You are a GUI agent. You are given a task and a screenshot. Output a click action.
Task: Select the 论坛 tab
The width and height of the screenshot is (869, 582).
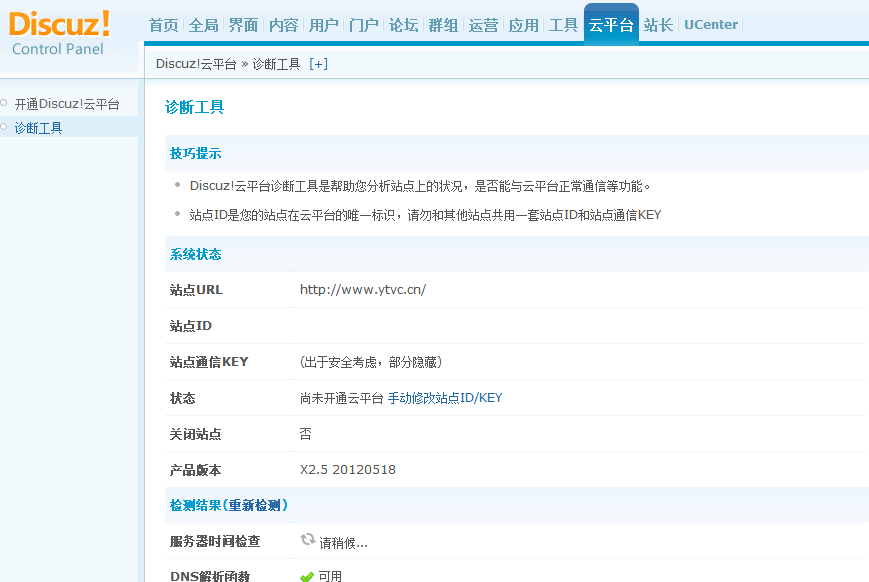(x=403, y=25)
